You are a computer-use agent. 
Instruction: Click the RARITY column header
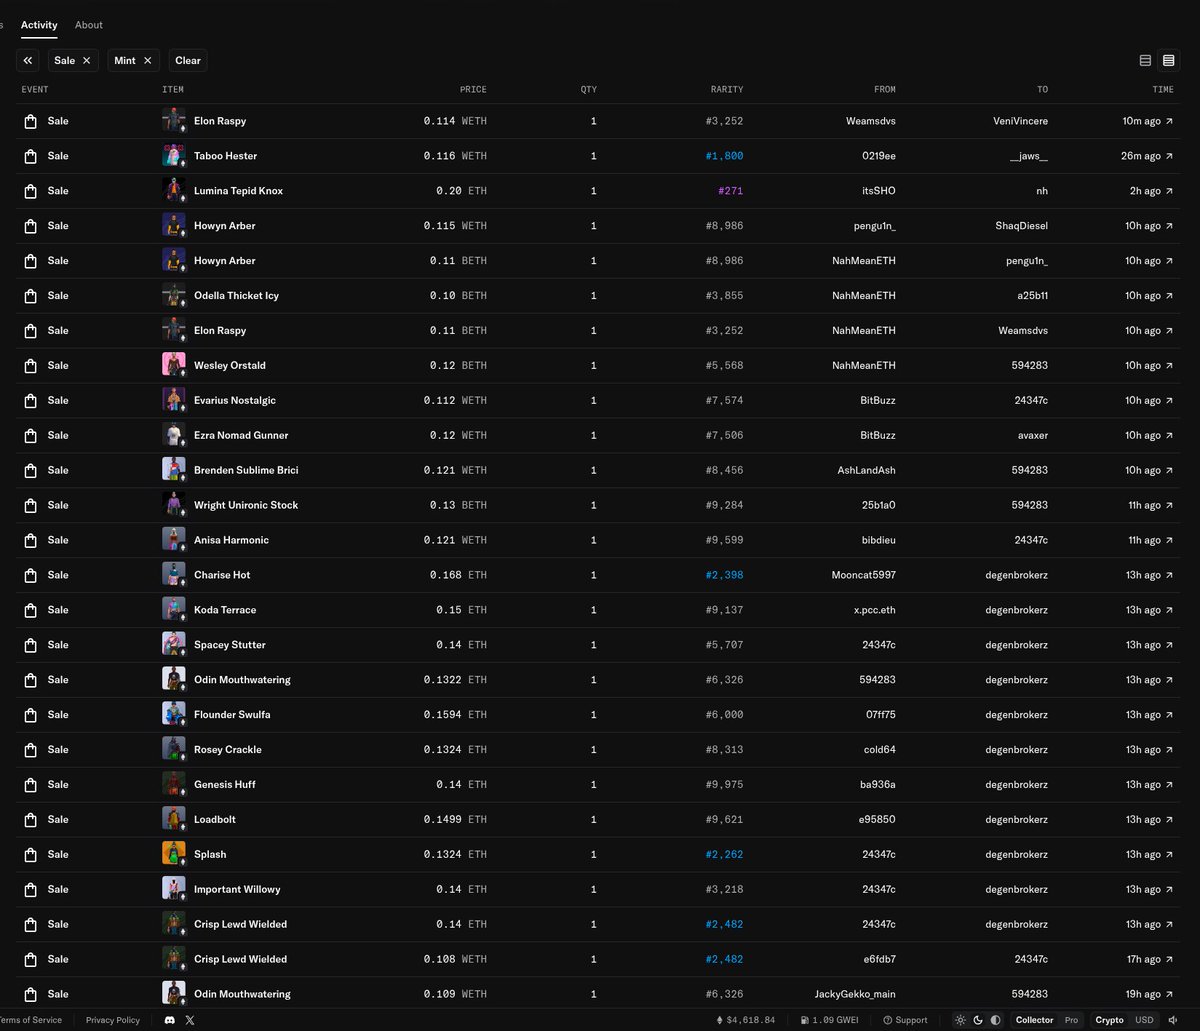click(x=727, y=90)
